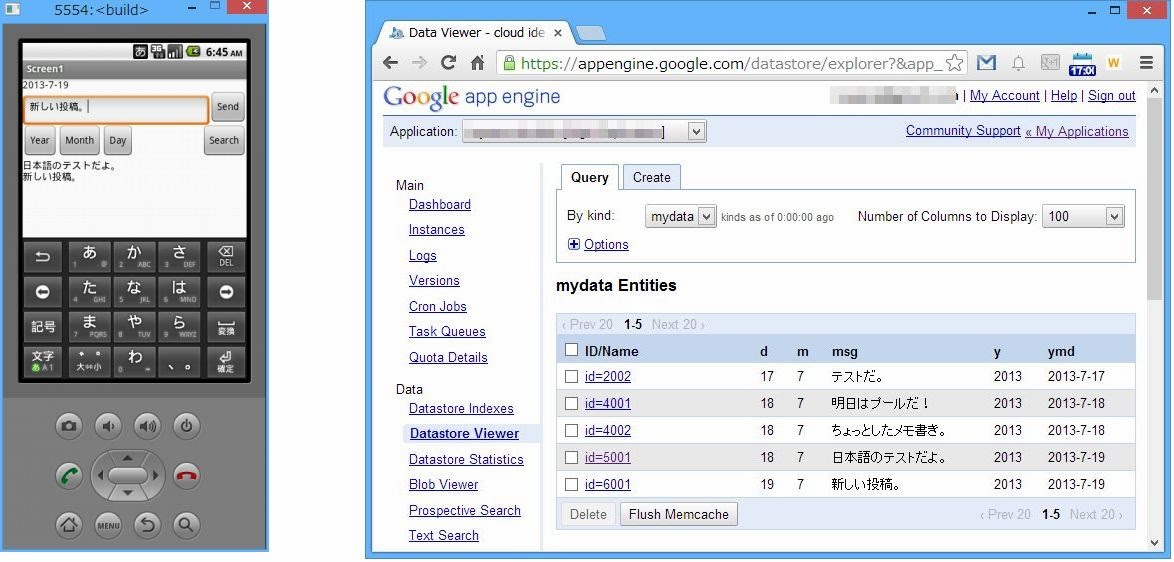The image size is (1174, 562).
Task: Tap the green call button on emulator
Action: pos(69,474)
